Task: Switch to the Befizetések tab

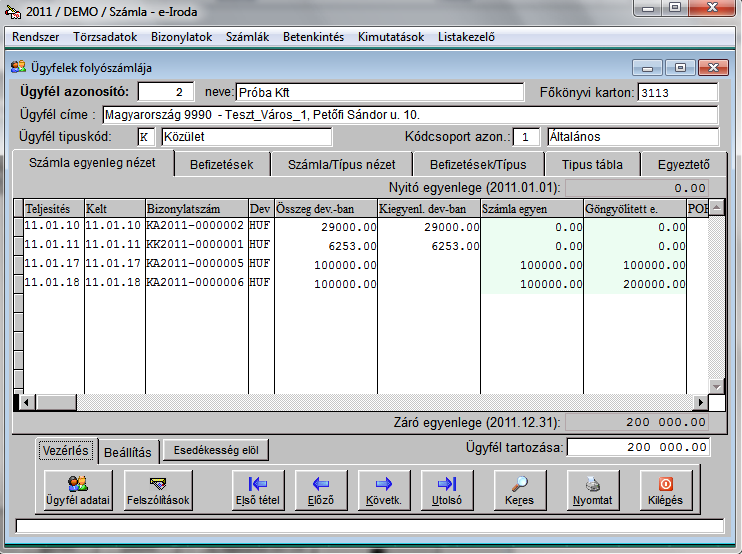Action: click(223, 164)
